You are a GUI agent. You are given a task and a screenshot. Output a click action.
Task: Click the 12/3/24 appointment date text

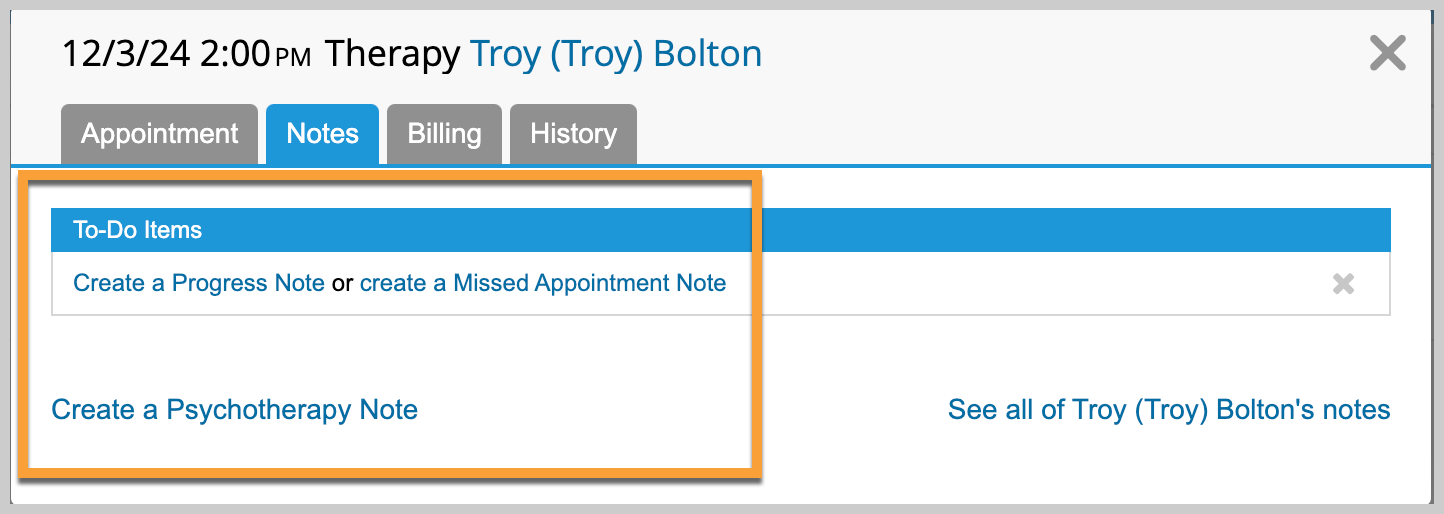pos(125,53)
